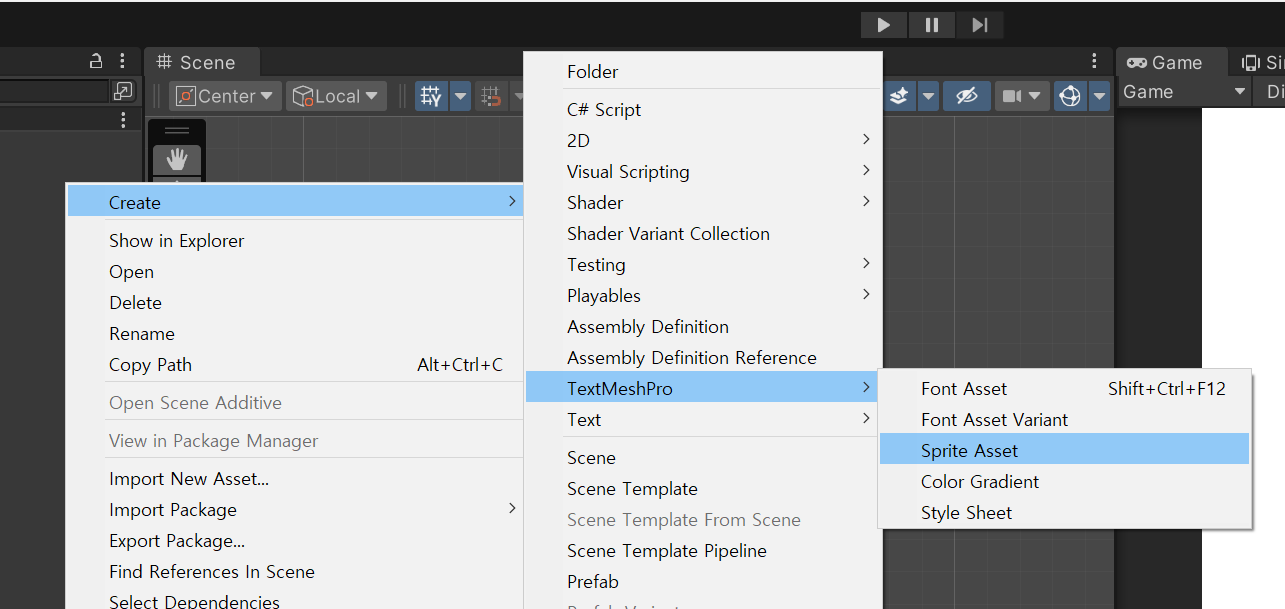Image resolution: width=1285 pixels, height=609 pixels.
Task: Click the Step frame button
Action: (980, 25)
